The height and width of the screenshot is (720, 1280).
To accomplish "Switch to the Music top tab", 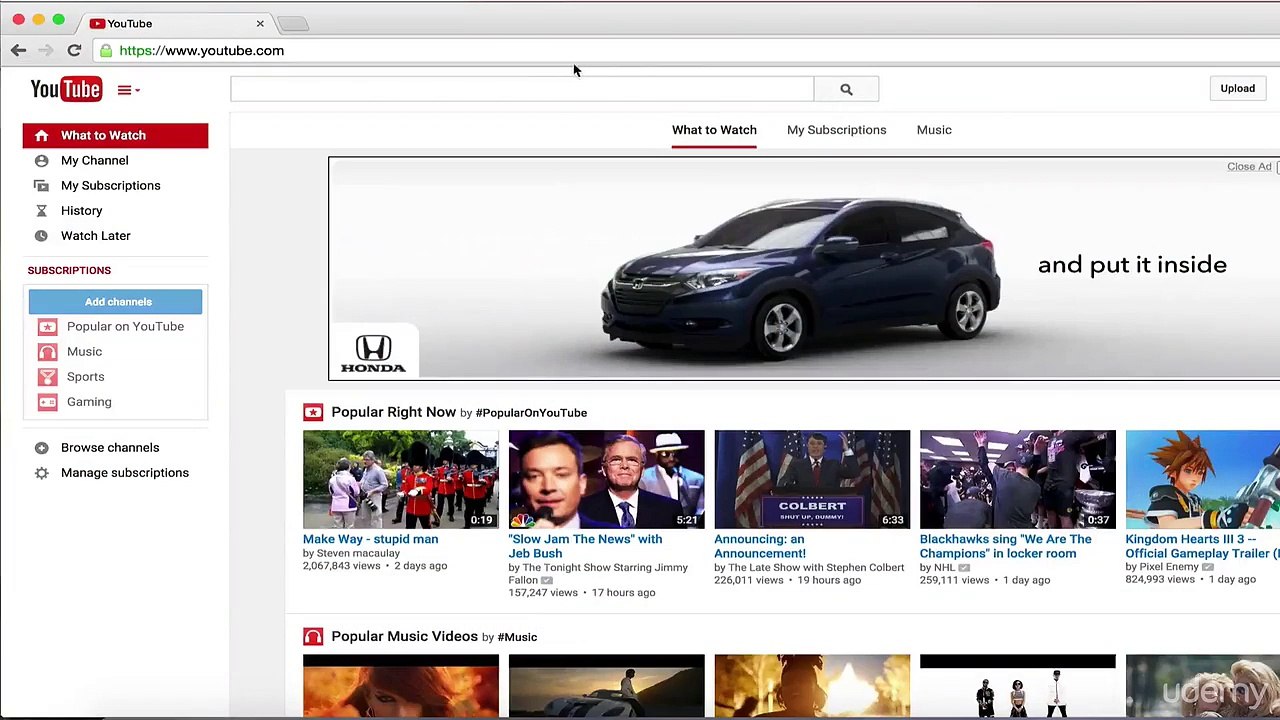I will click(934, 130).
